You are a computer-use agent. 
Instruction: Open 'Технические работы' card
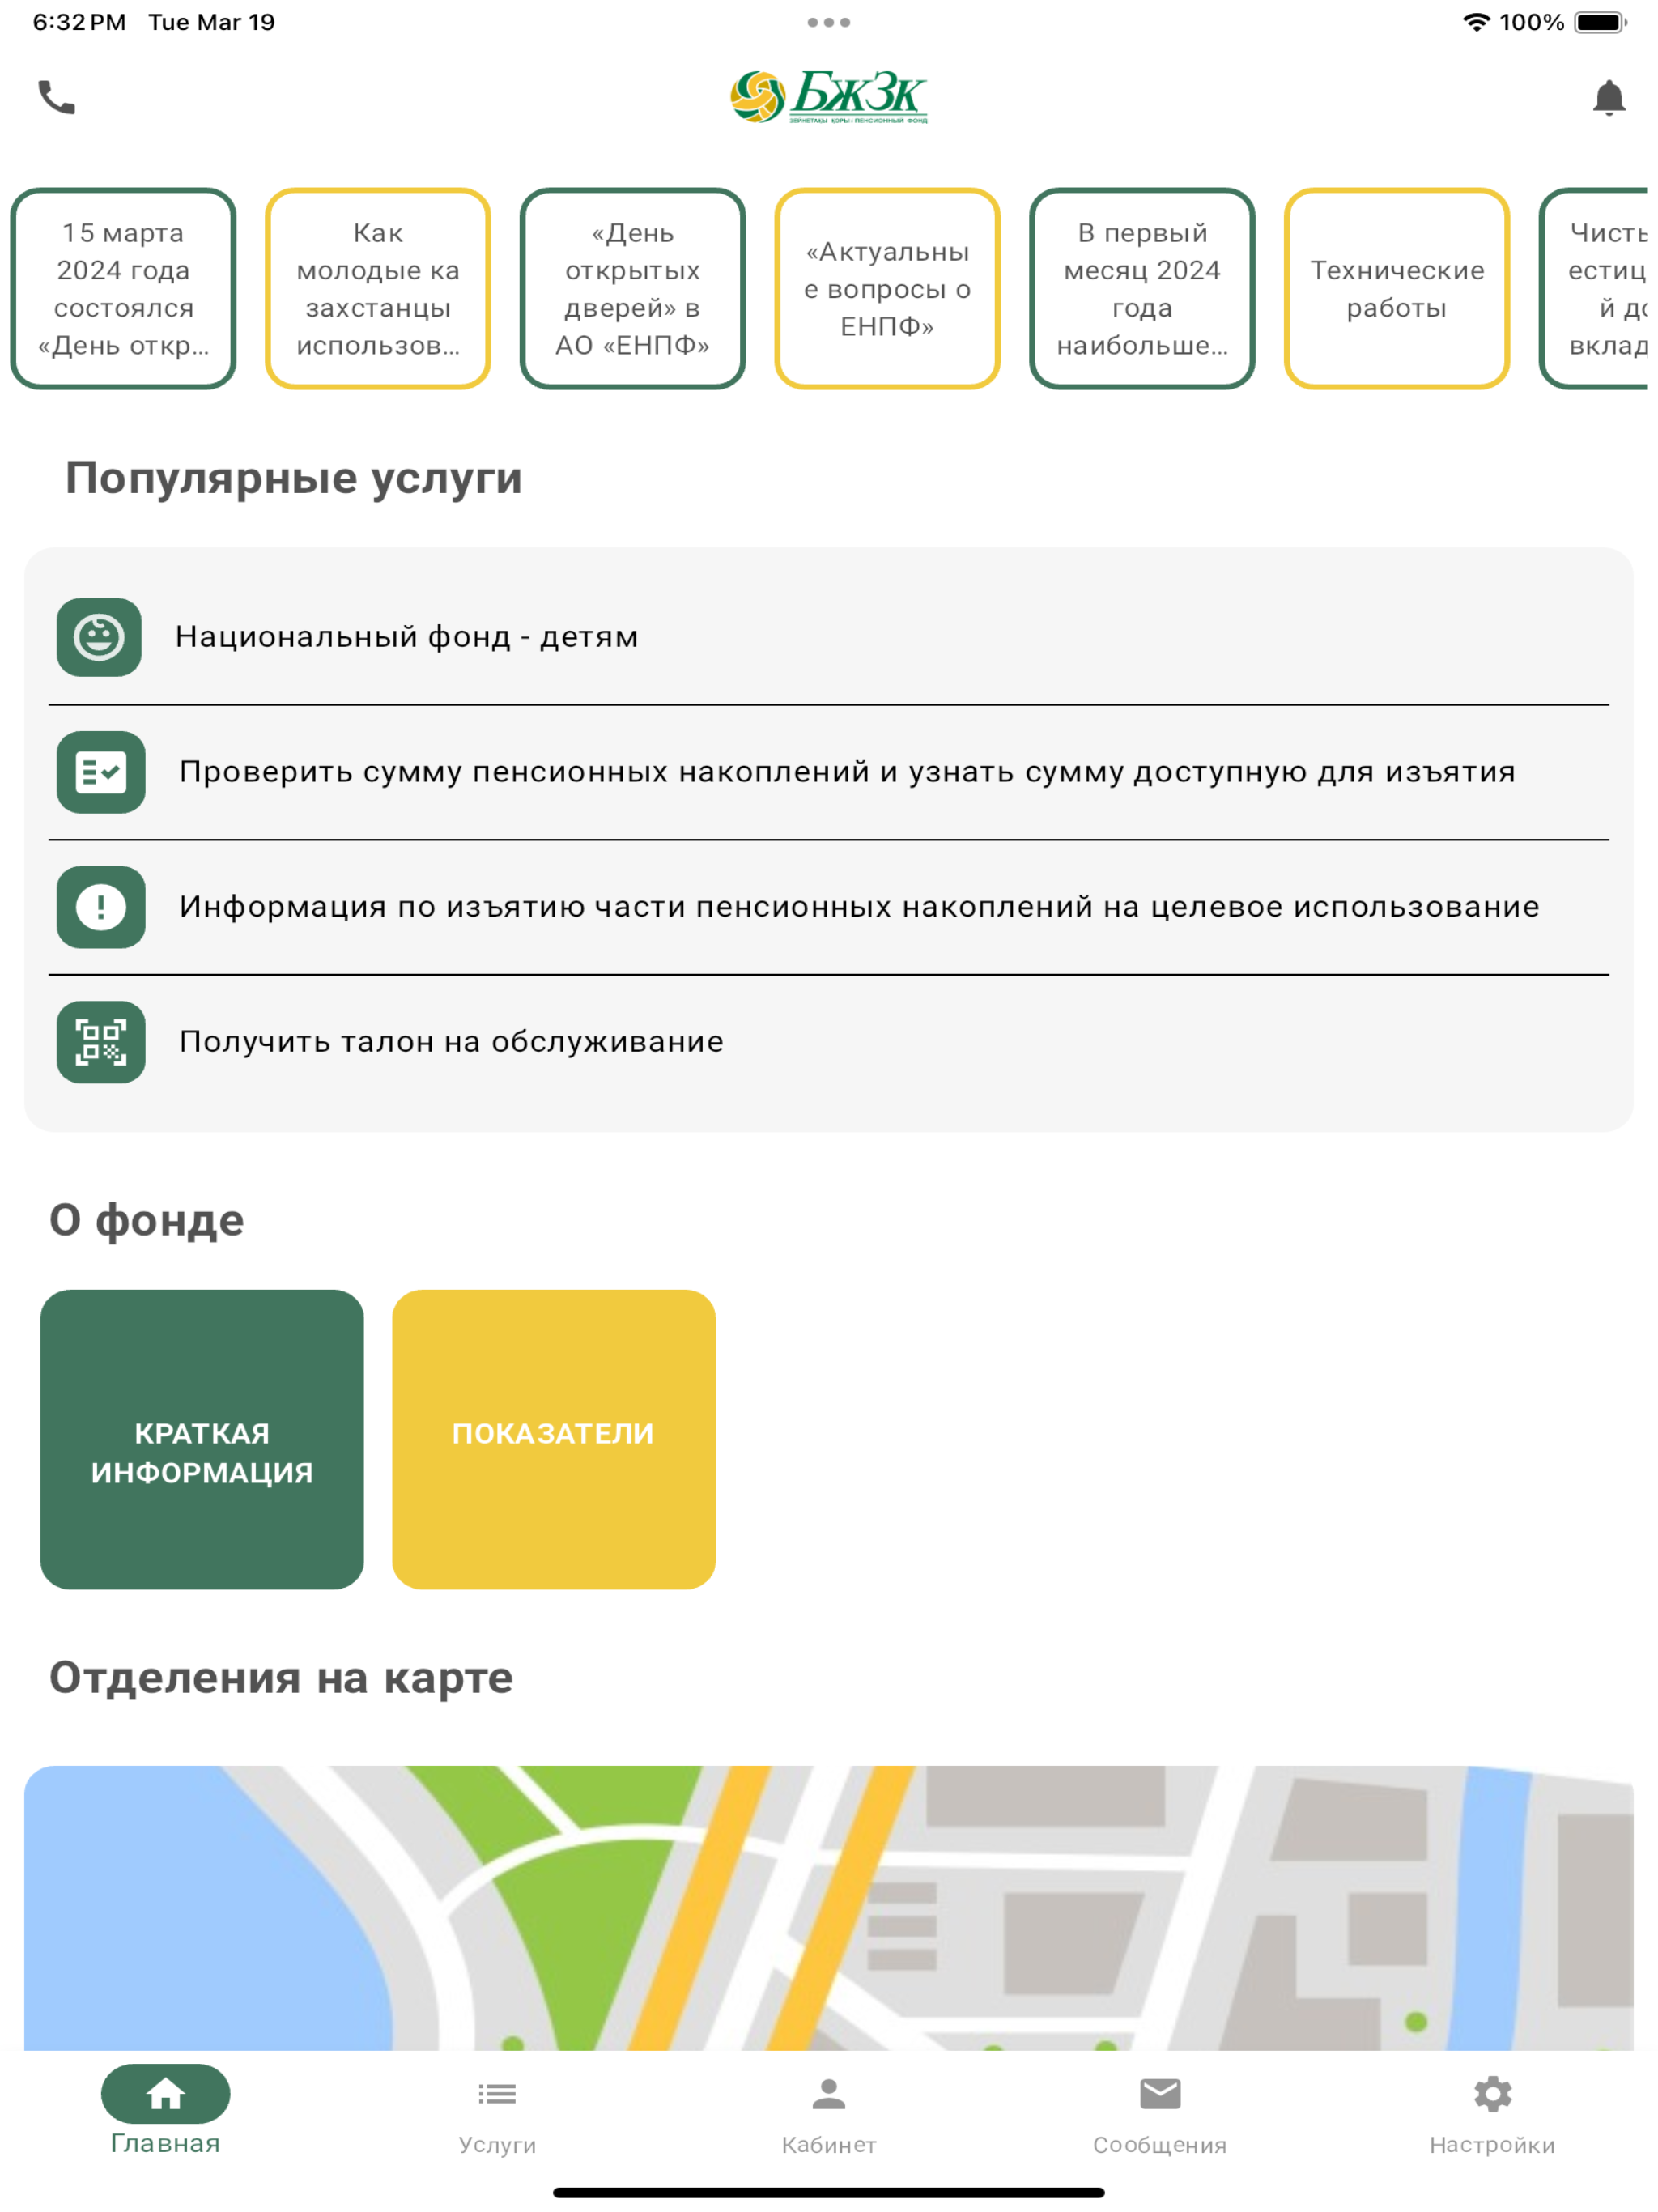pyautogui.click(x=1397, y=288)
